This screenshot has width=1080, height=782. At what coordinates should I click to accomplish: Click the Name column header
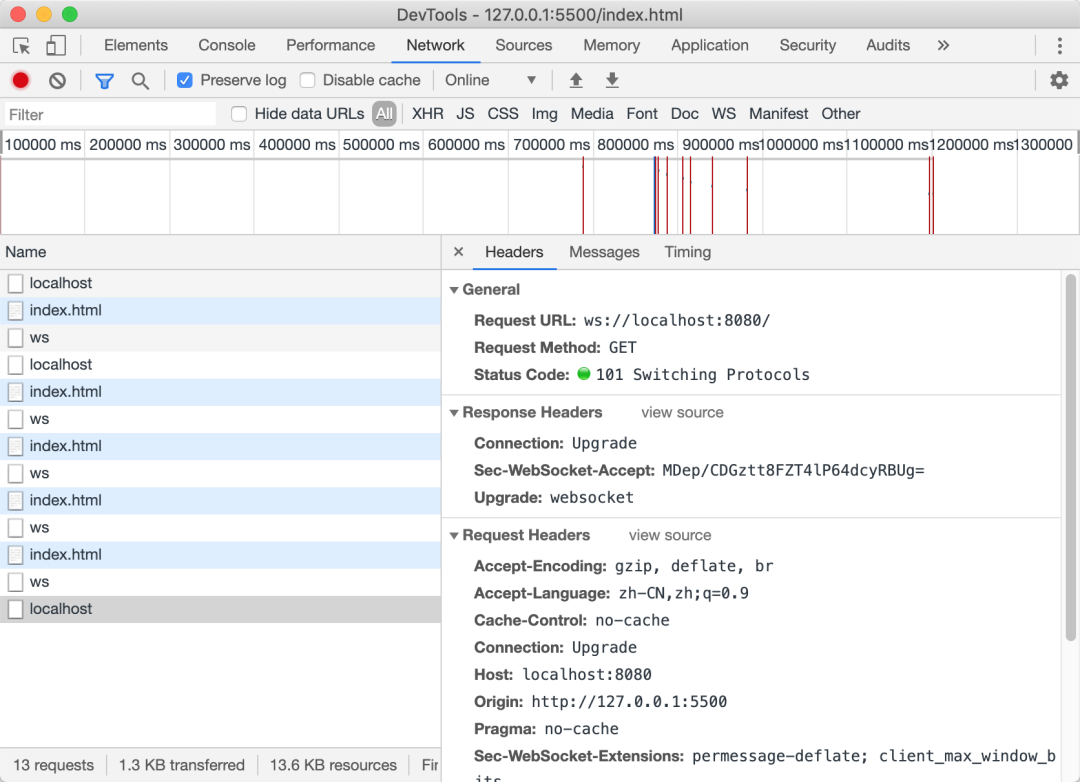[220, 252]
